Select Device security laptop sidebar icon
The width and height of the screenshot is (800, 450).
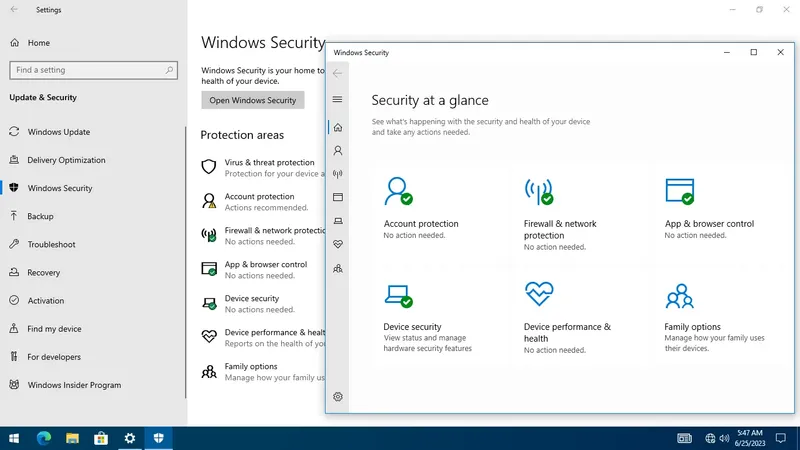pyautogui.click(x=338, y=221)
